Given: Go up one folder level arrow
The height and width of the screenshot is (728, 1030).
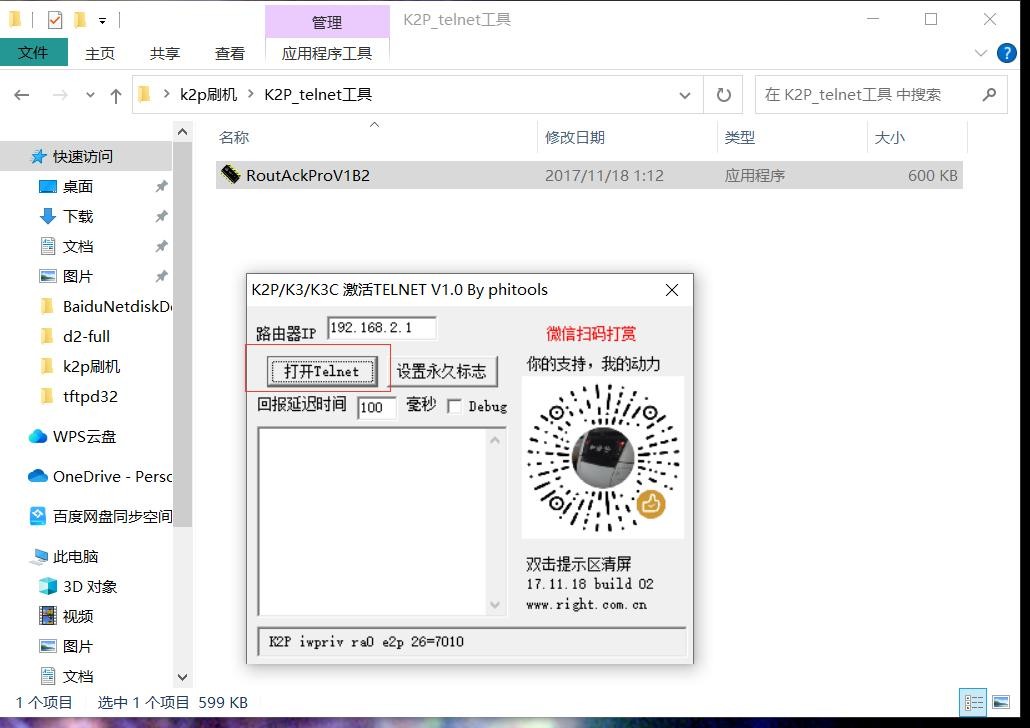Looking at the screenshot, I should coord(116,95).
